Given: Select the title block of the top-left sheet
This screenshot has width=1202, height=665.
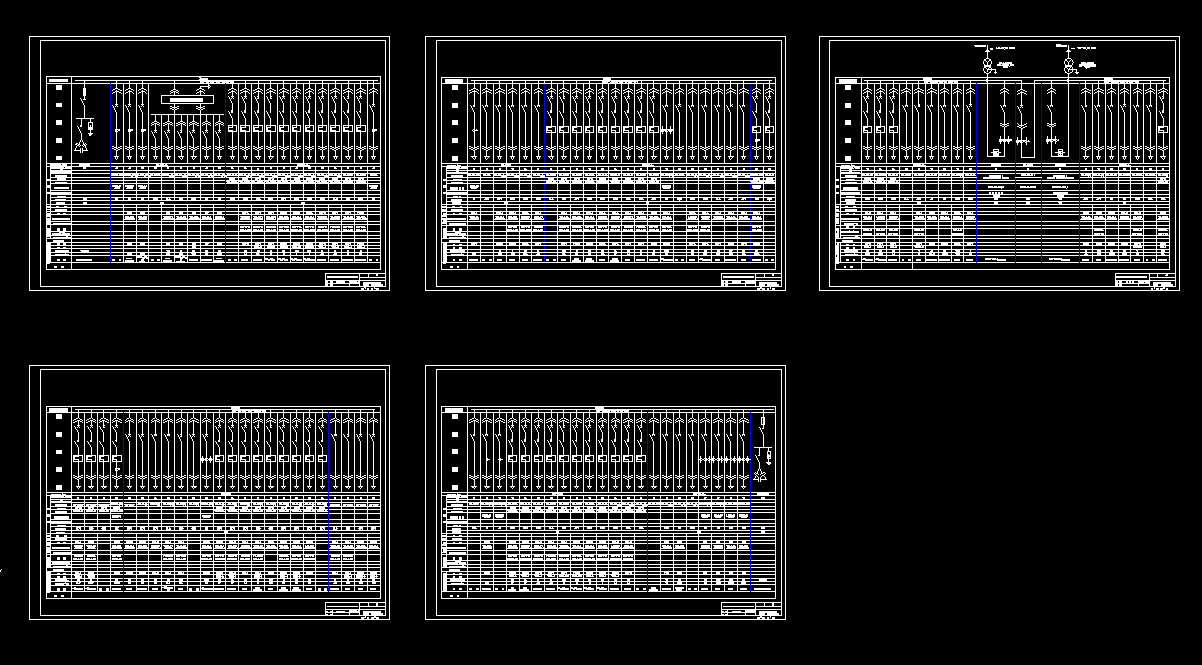Looking at the screenshot, I should [356, 279].
